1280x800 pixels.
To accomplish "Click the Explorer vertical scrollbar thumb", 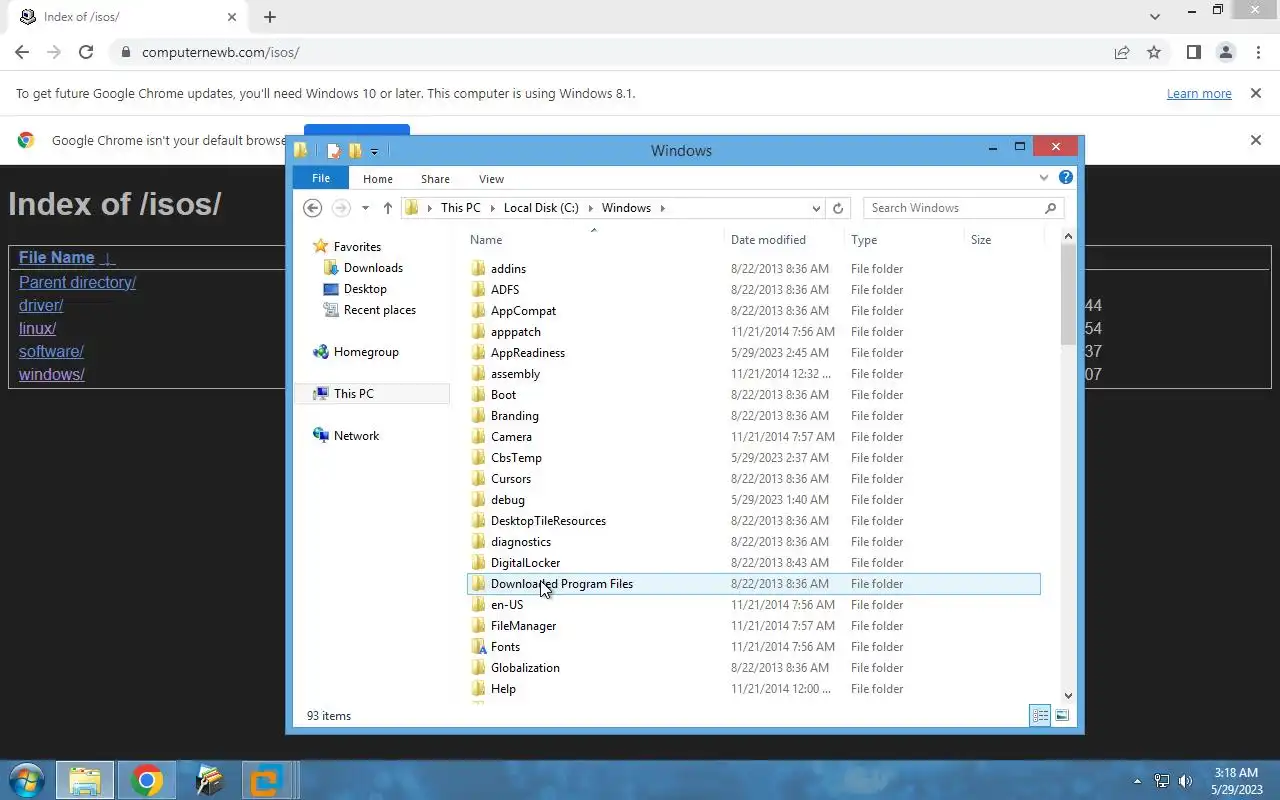I will click(x=1067, y=294).
